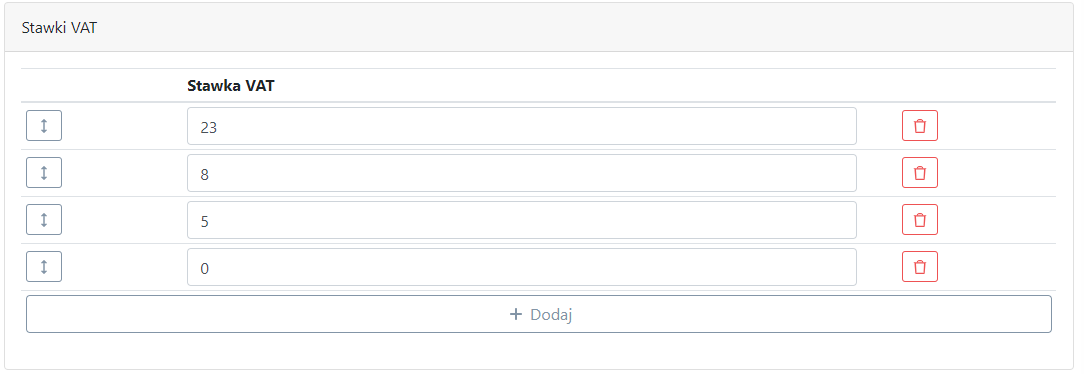Click the Dodaj text label
The height and width of the screenshot is (374, 1084).
coord(551,315)
